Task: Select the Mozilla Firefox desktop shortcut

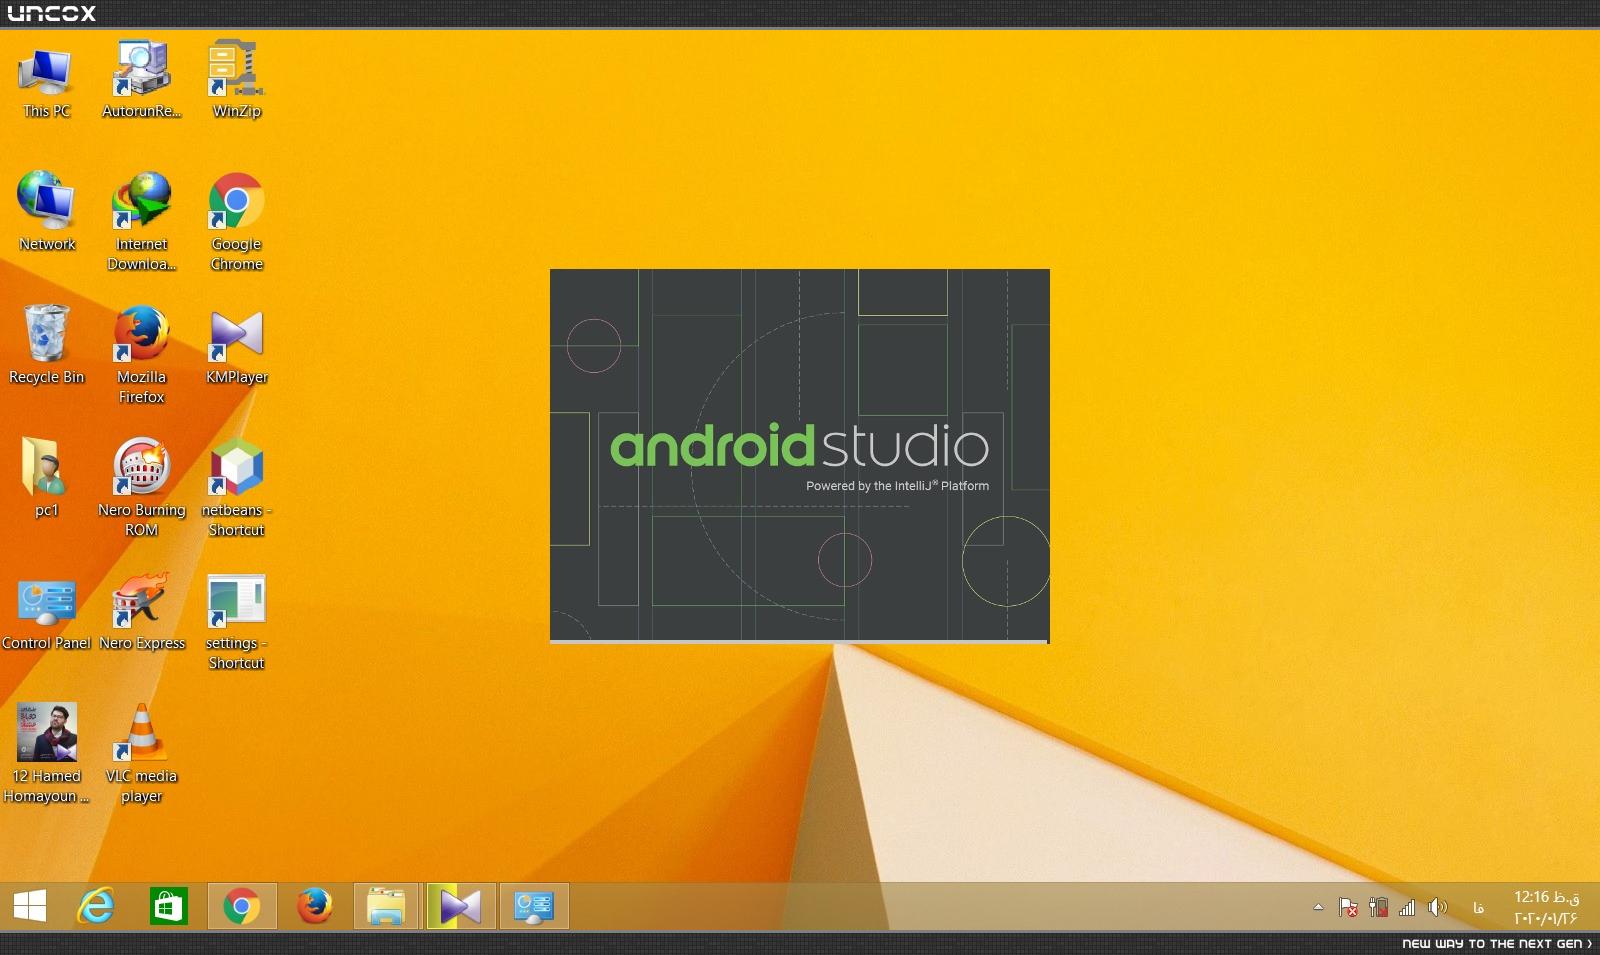Action: (x=141, y=355)
